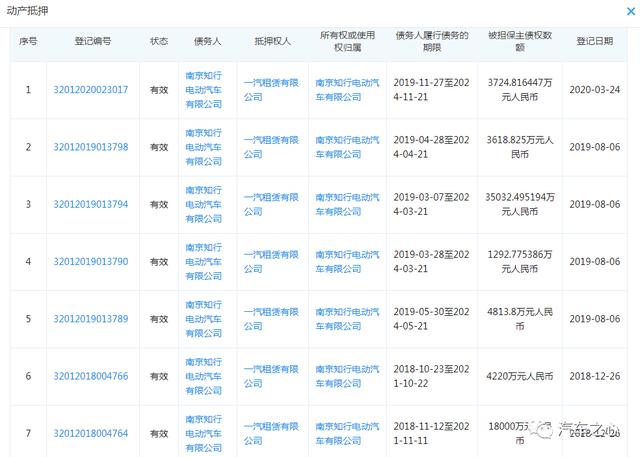Open registration number 32012018004766
Screen dimensions: 640x457
(x=91, y=376)
